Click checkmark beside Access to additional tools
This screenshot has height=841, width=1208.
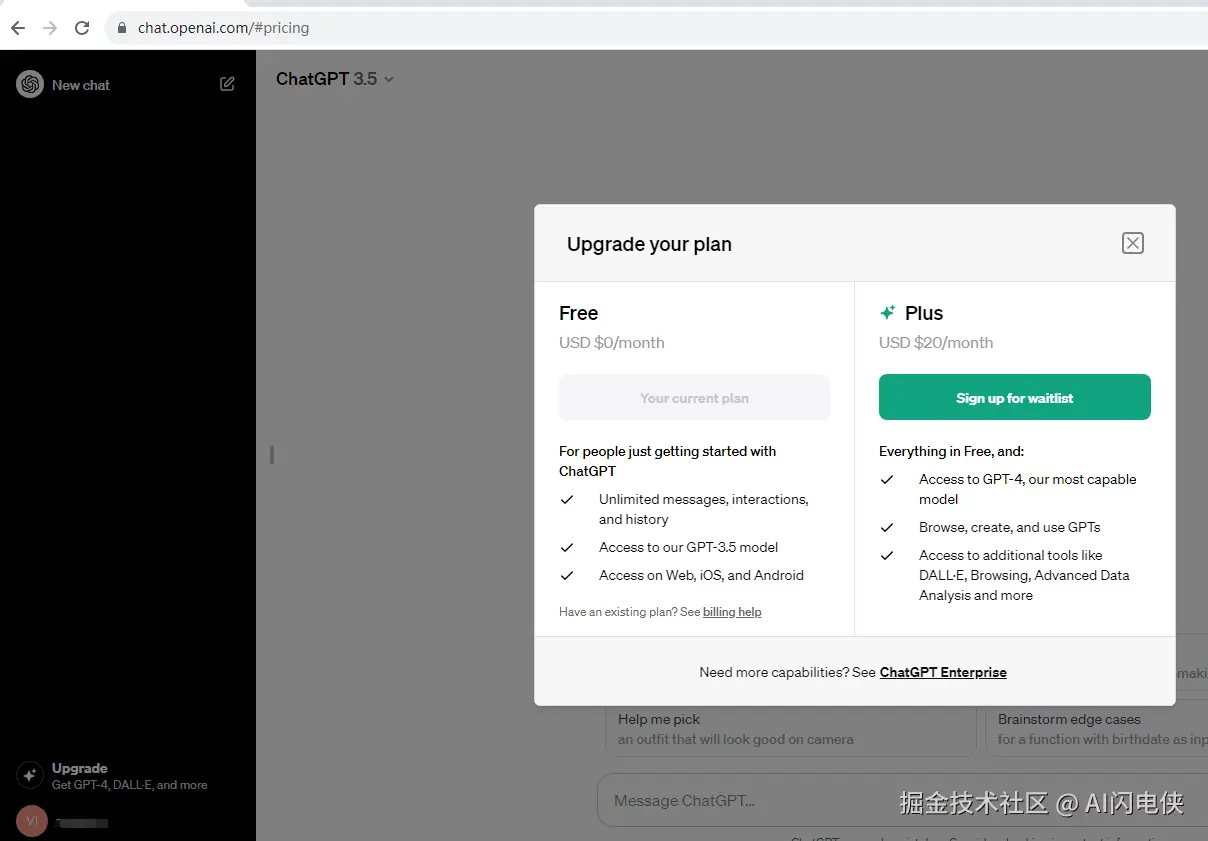tap(887, 555)
